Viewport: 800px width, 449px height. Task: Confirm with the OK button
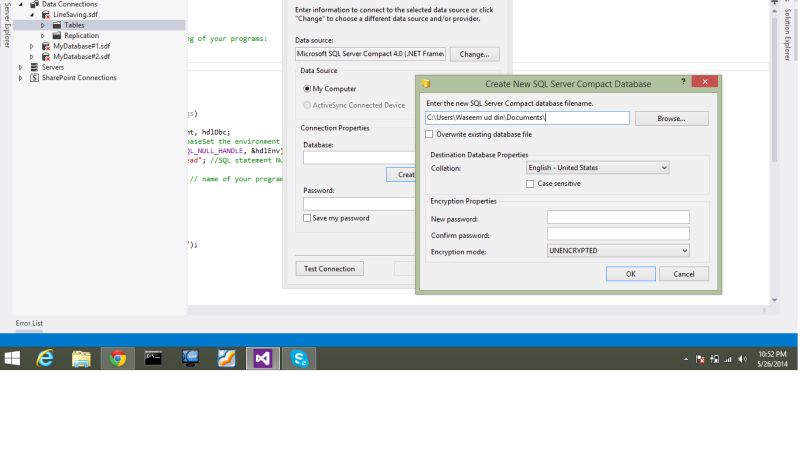click(x=631, y=274)
